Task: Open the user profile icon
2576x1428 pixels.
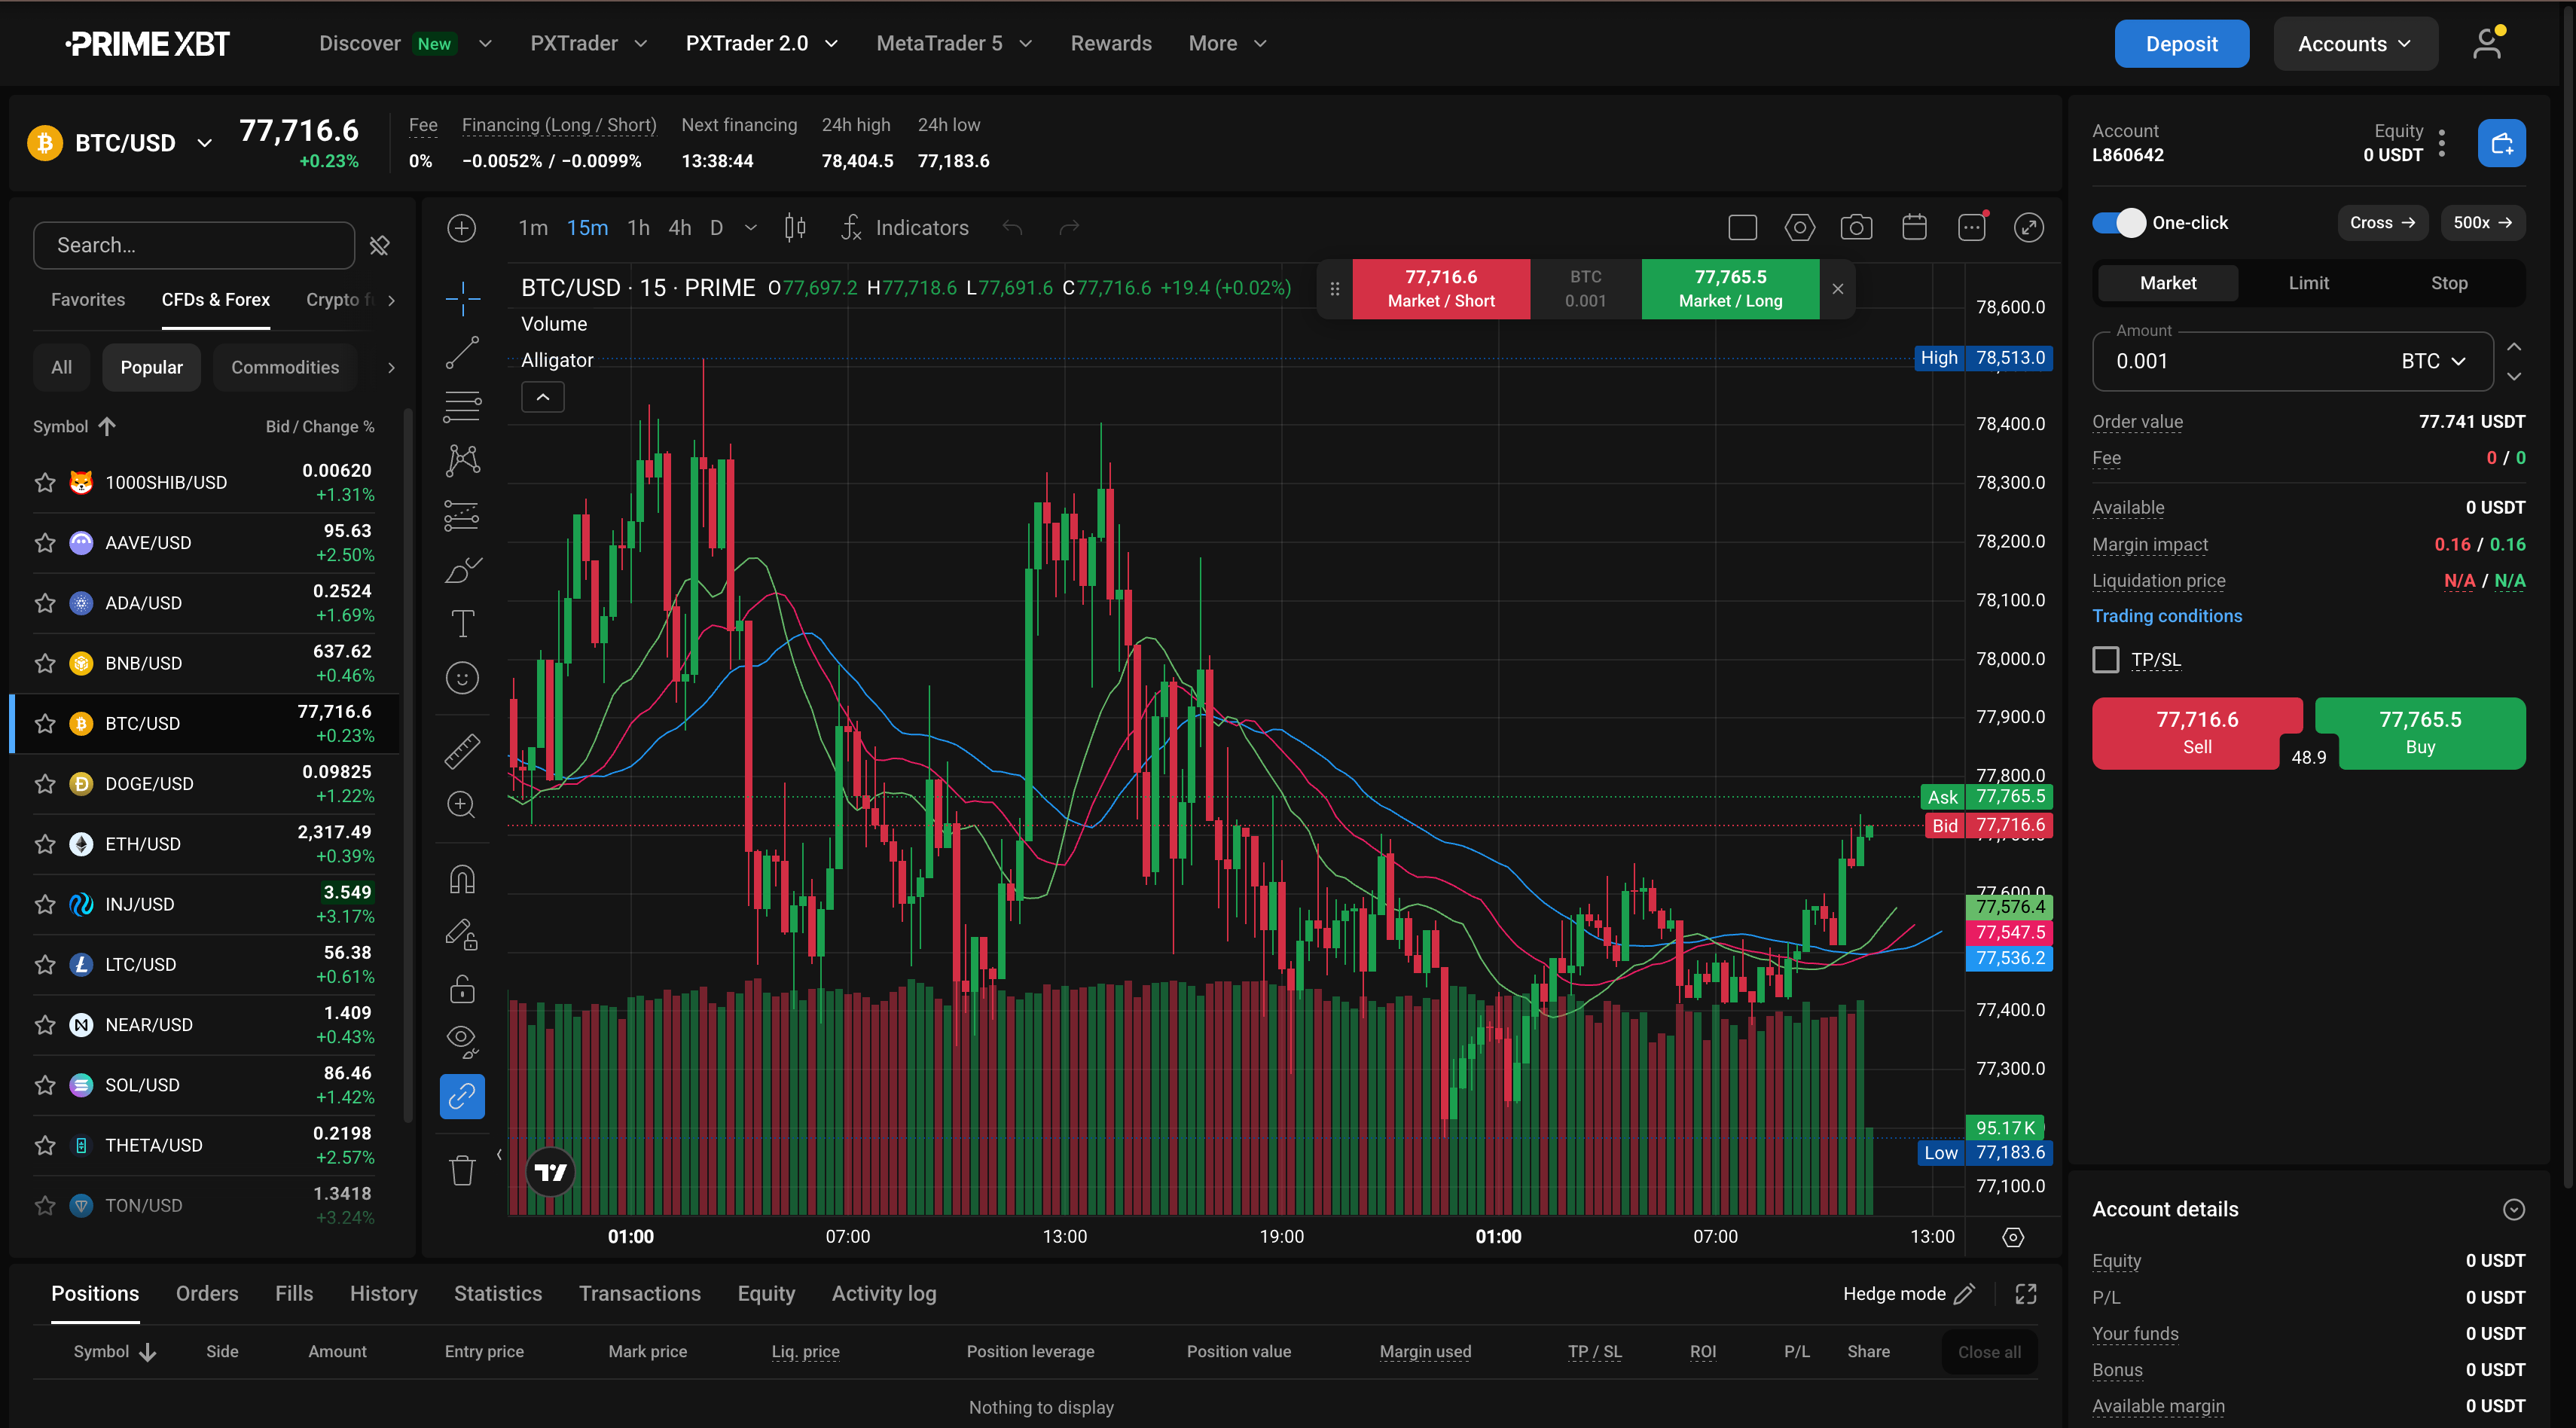Action: click(x=2487, y=43)
